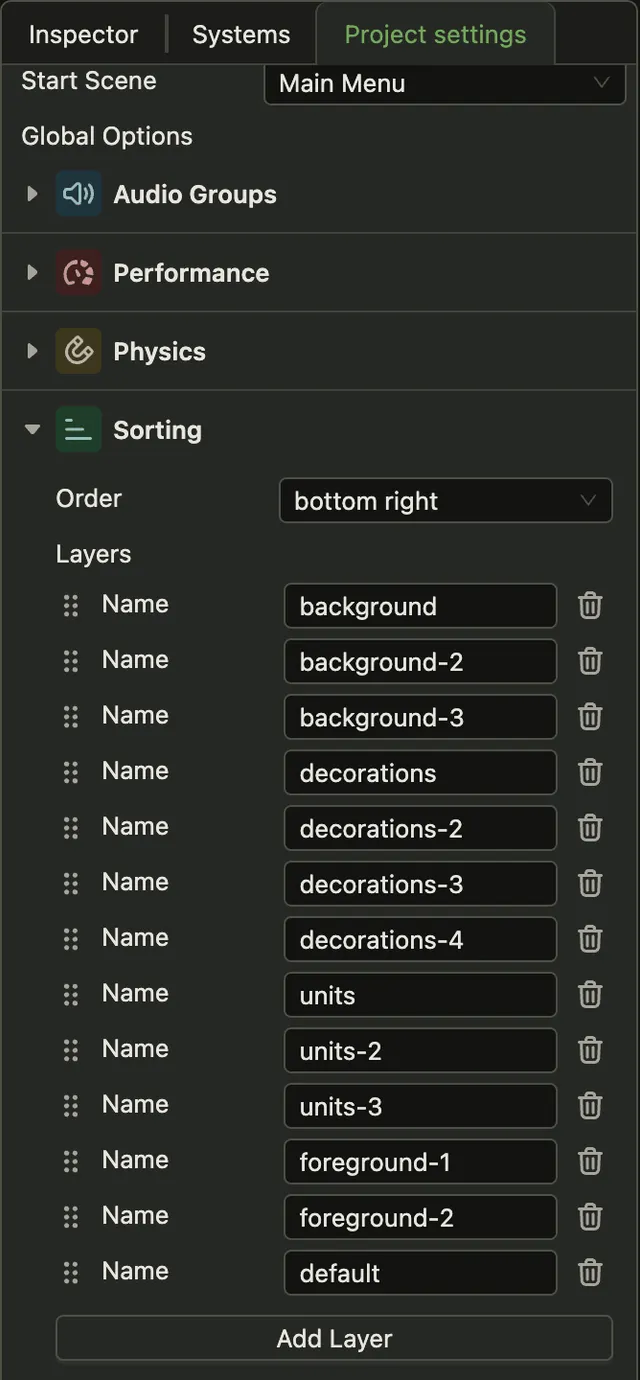
Task: Edit the background-2 name field
Action: click(x=420, y=662)
